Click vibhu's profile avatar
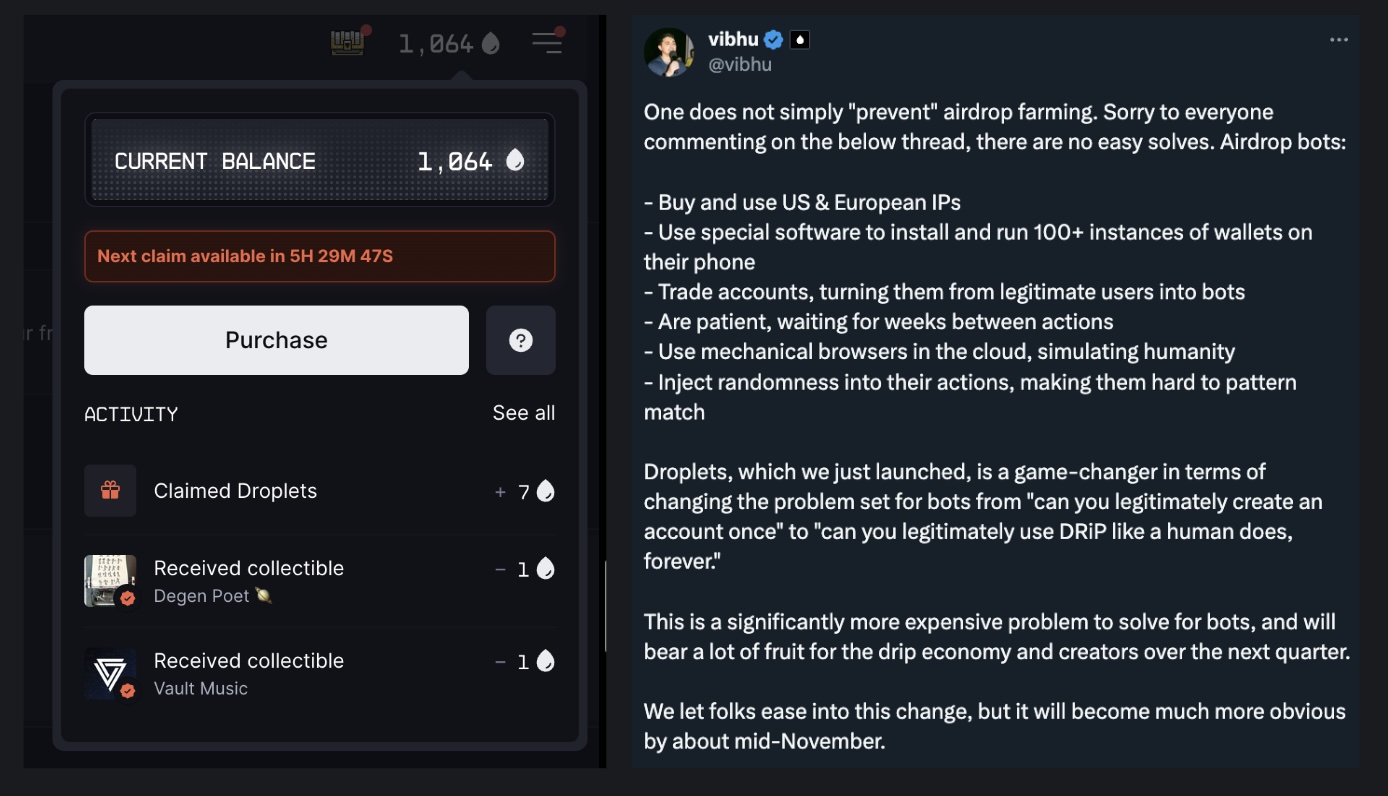 pos(669,52)
